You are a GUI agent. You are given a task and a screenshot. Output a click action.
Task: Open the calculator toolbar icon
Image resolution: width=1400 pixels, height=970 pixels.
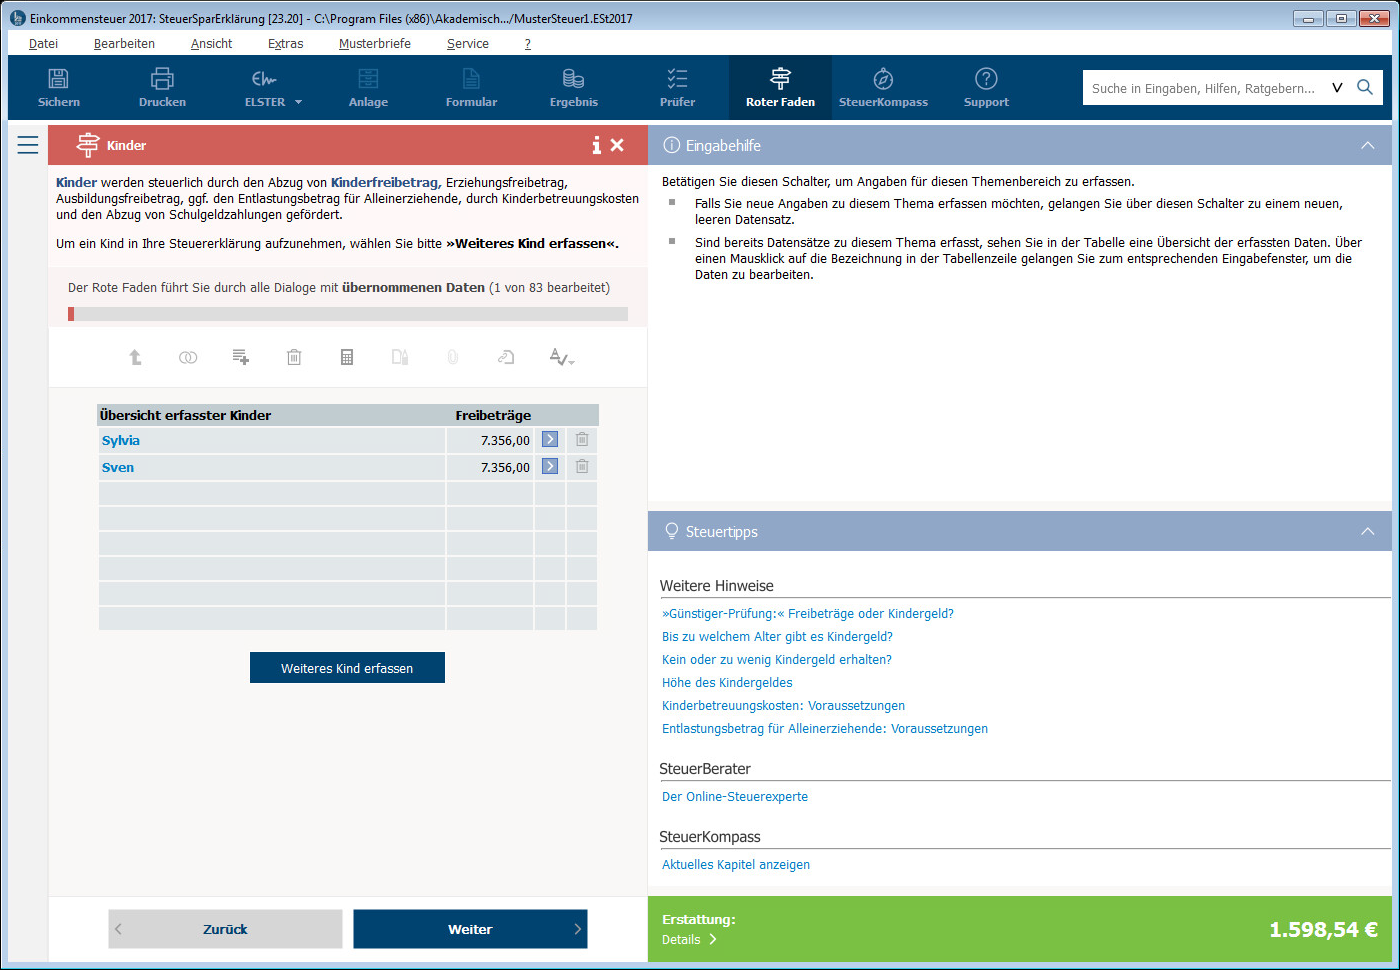pos(347,357)
